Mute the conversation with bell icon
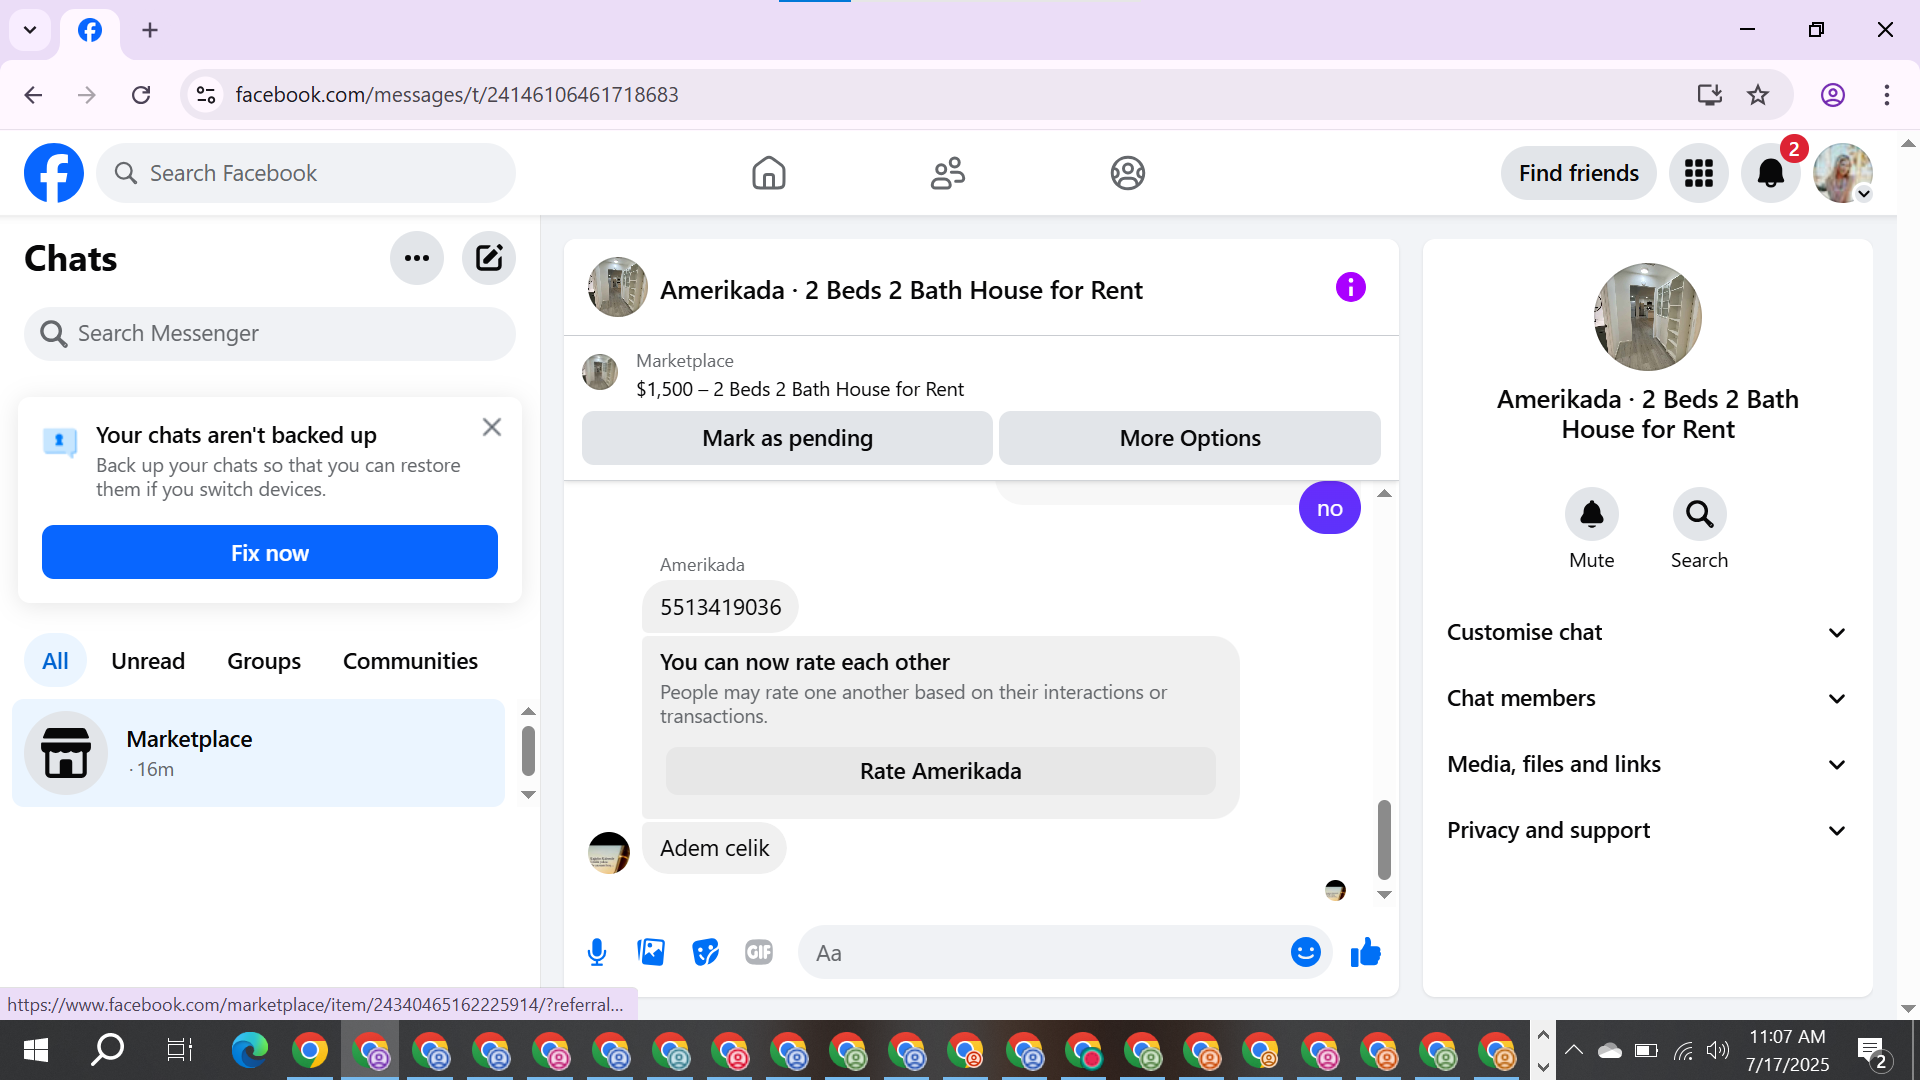The image size is (1920, 1080). coord(1591,514)
